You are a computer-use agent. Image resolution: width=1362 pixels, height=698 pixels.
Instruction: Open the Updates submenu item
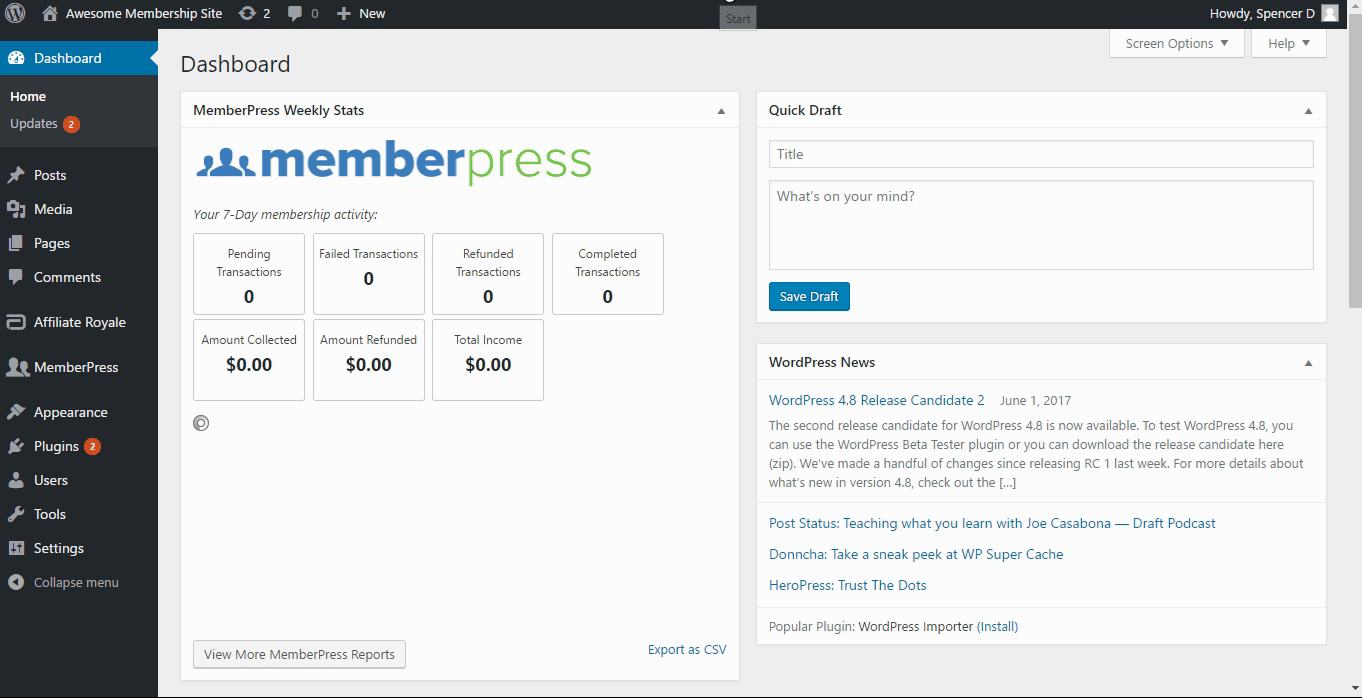34,124
